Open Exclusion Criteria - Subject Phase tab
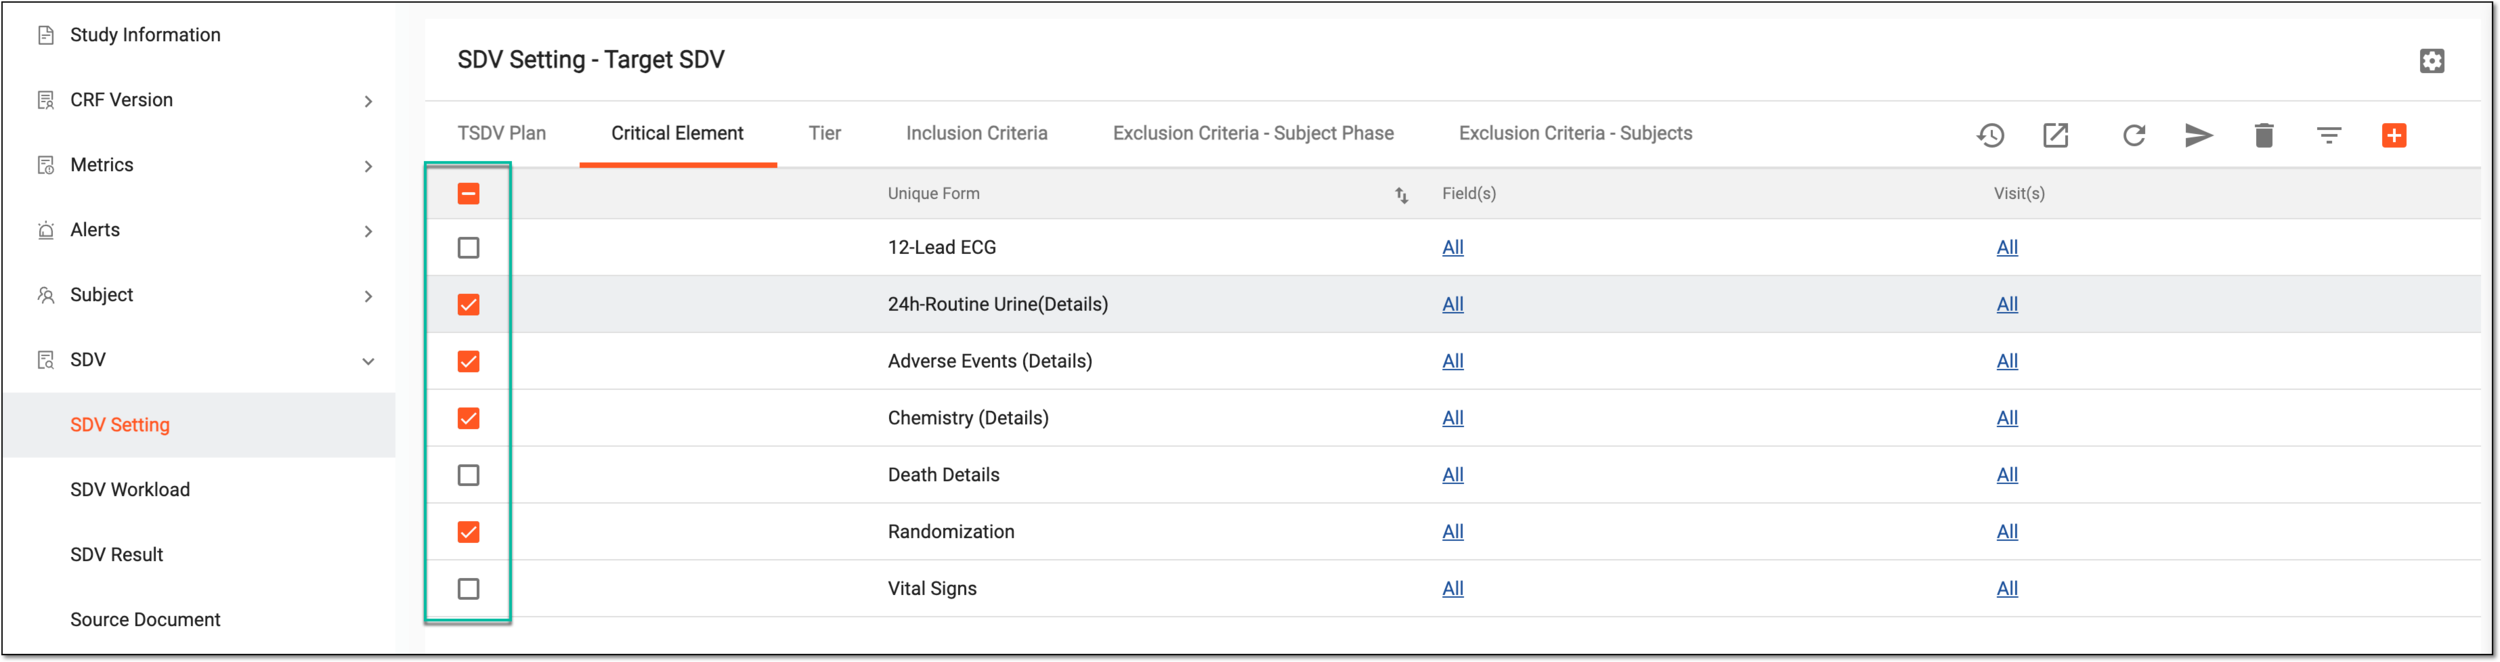Image resolution: width=2500 pixels, height=662 pixels. coord(1253,134)
